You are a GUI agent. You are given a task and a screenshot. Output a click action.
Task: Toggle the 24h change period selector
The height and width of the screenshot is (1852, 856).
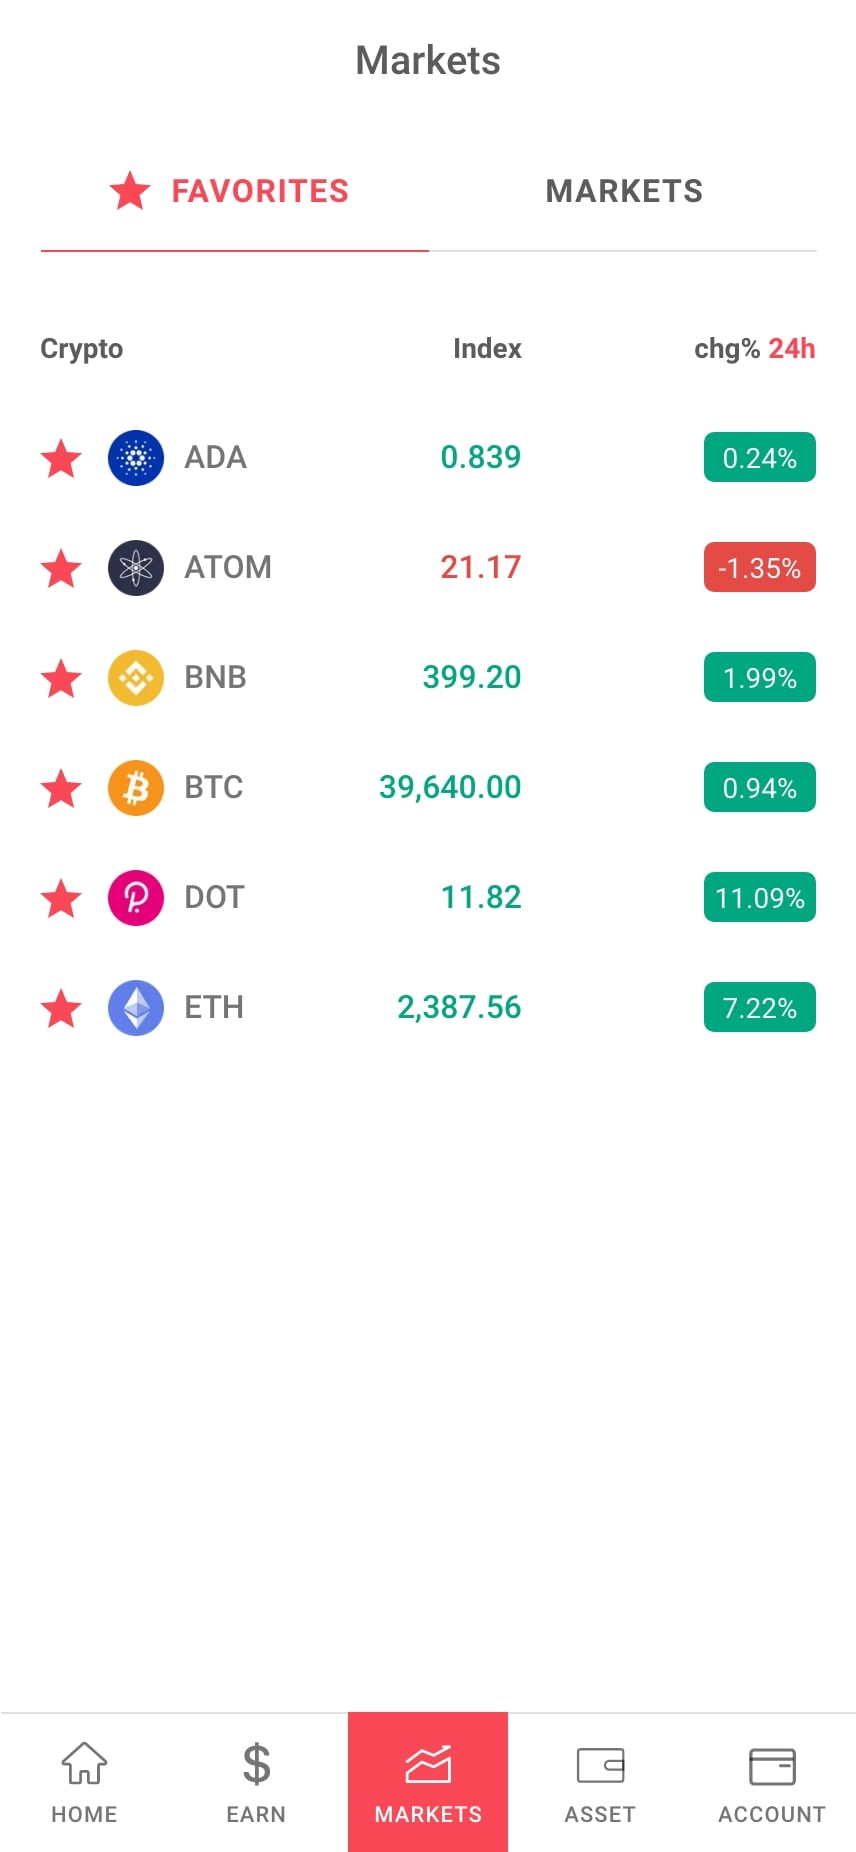pos(791,349)
